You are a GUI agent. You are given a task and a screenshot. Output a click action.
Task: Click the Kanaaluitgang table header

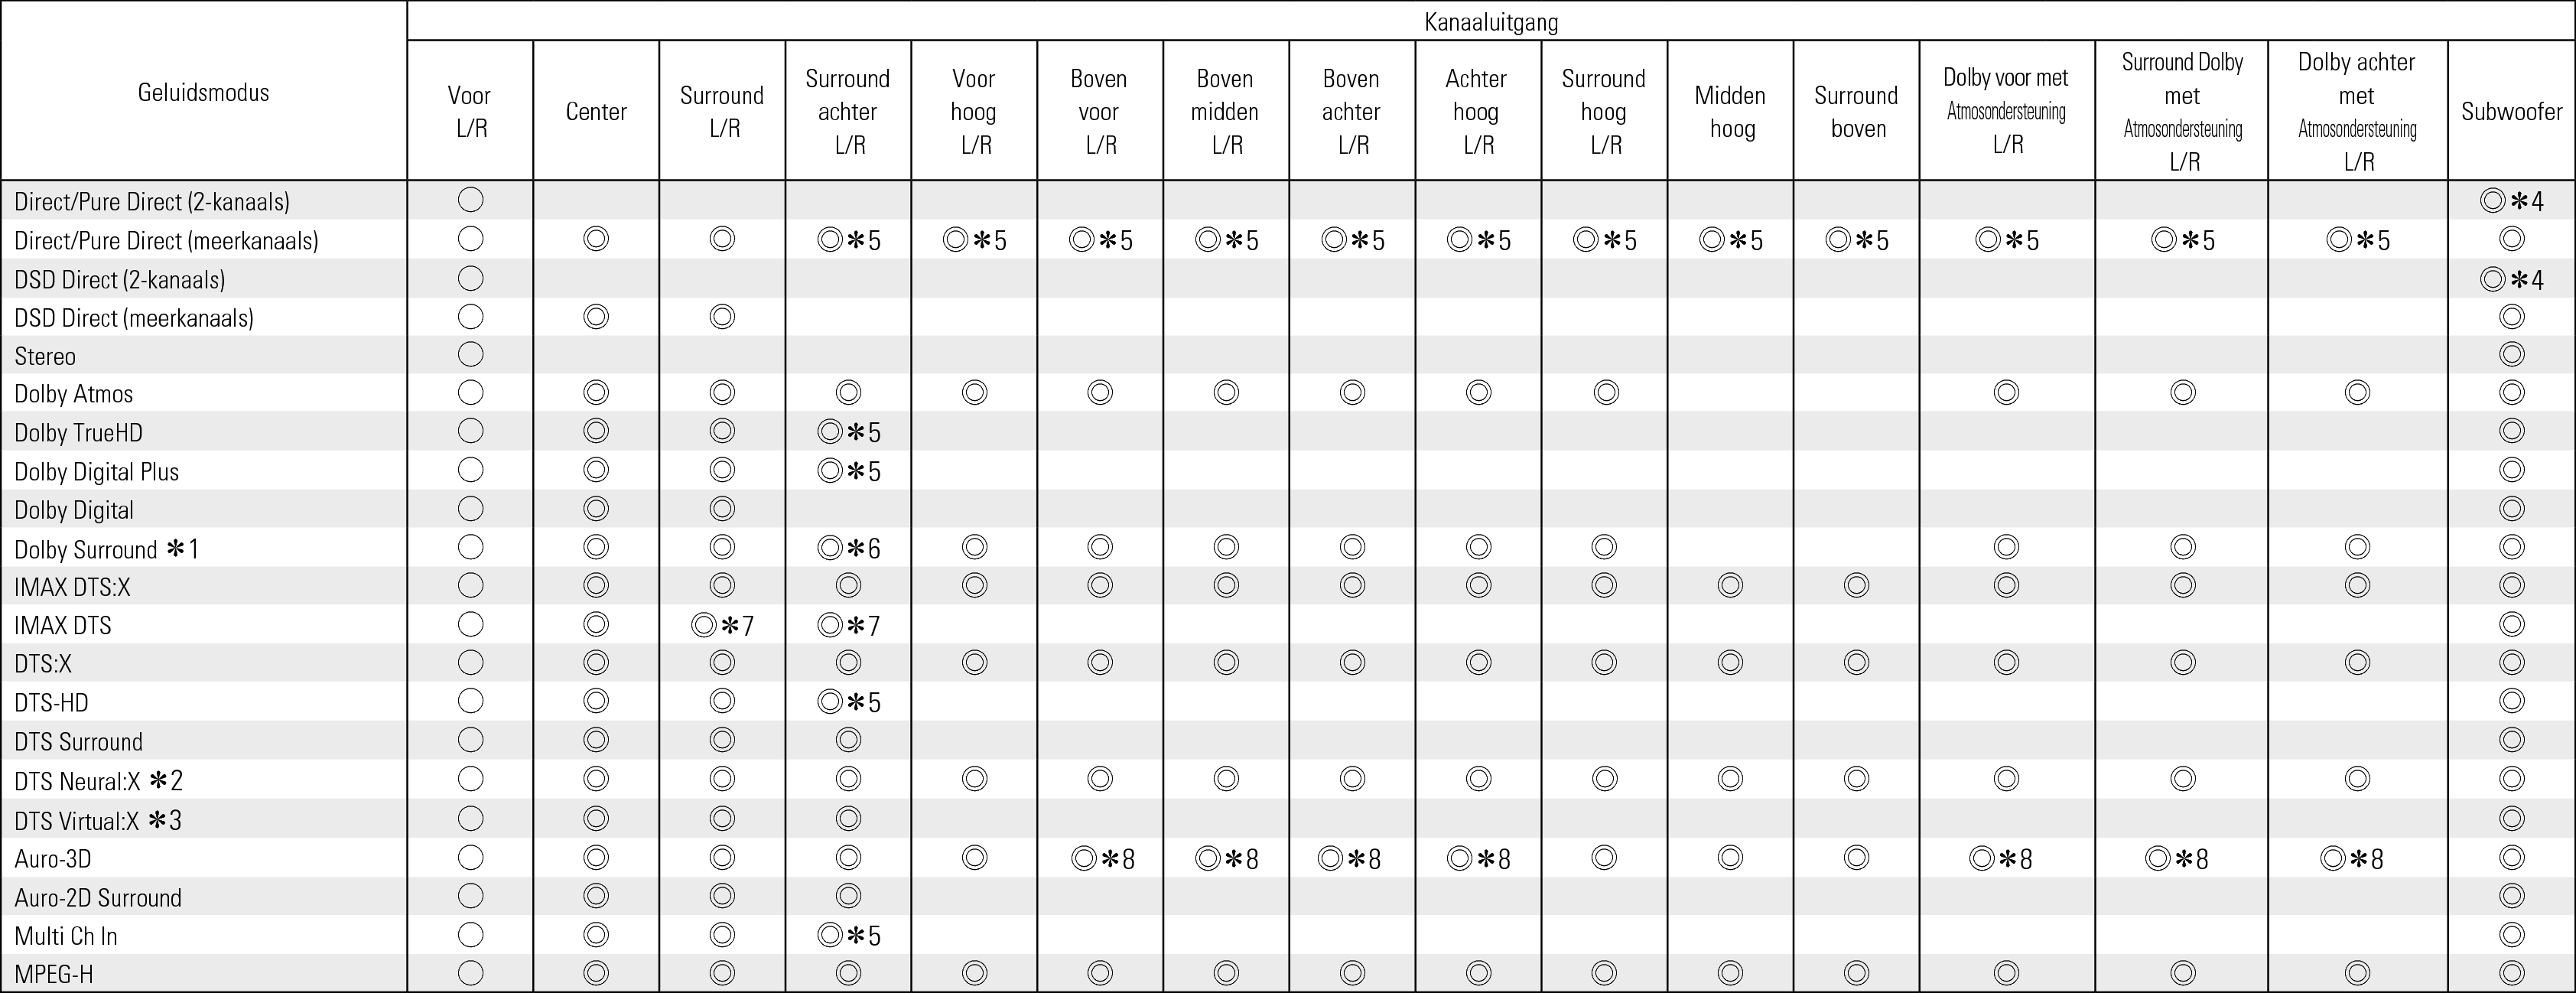[1490, 22]
